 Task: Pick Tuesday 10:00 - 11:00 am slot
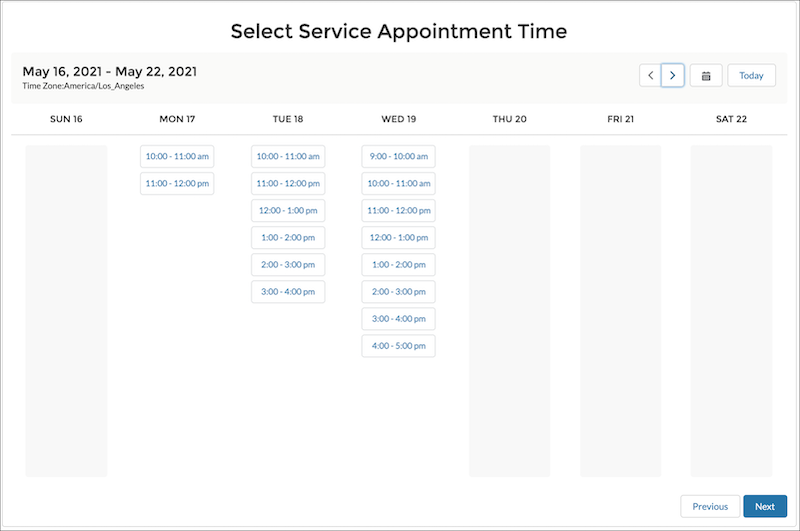[x=288, y=157]
